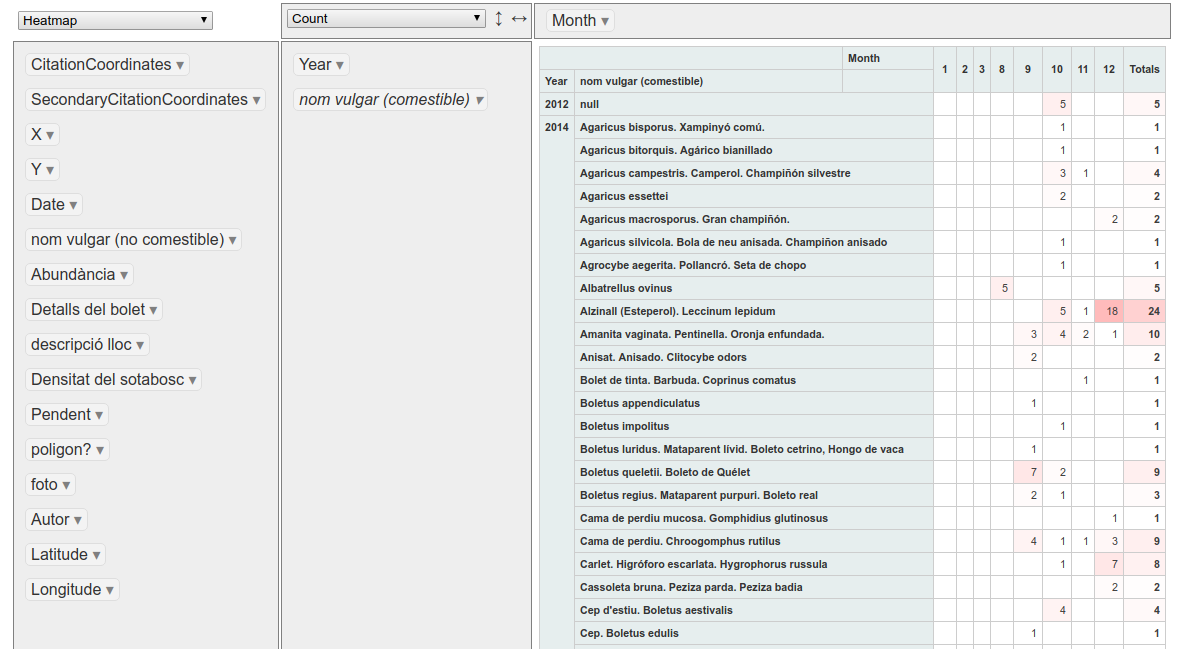The height and width of the screenshot is (649, 1178).
Task: Open the Count aggregator dropdown
Action: (x=385, y=19)
